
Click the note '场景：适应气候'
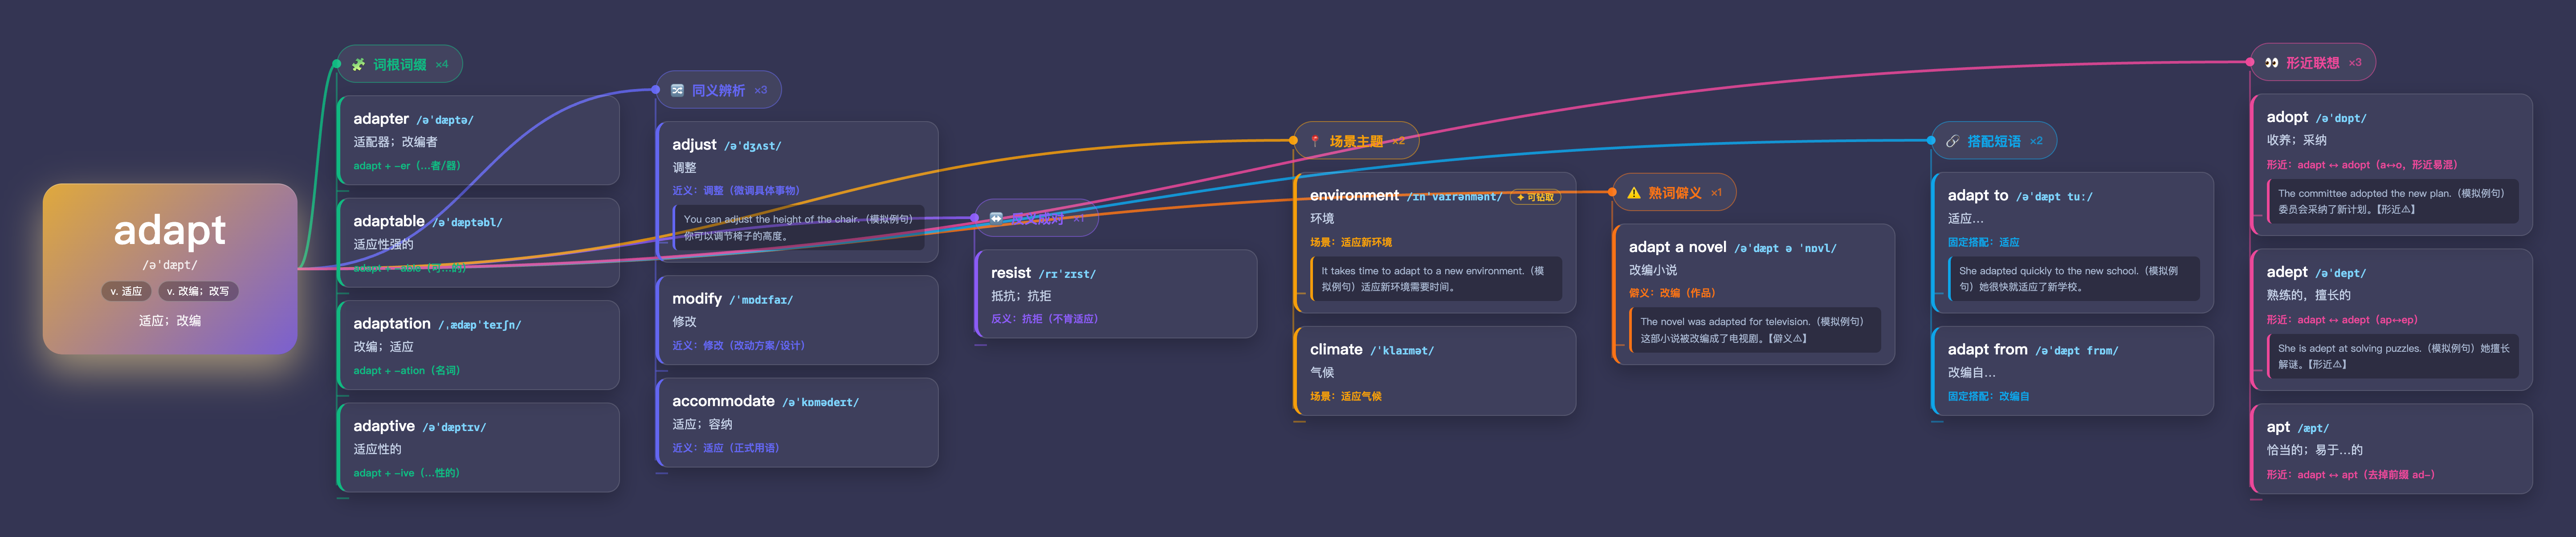(x=1346, y=397)
